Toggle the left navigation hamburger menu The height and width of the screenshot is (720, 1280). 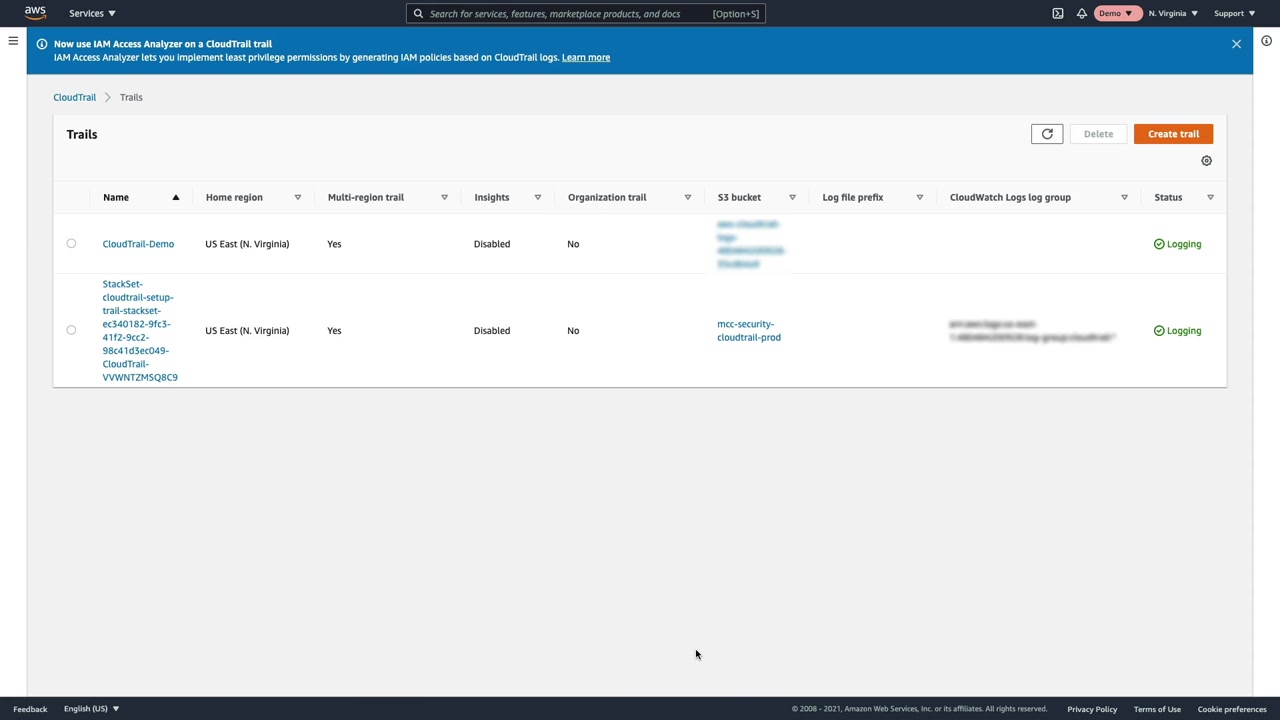pos(13,41)
